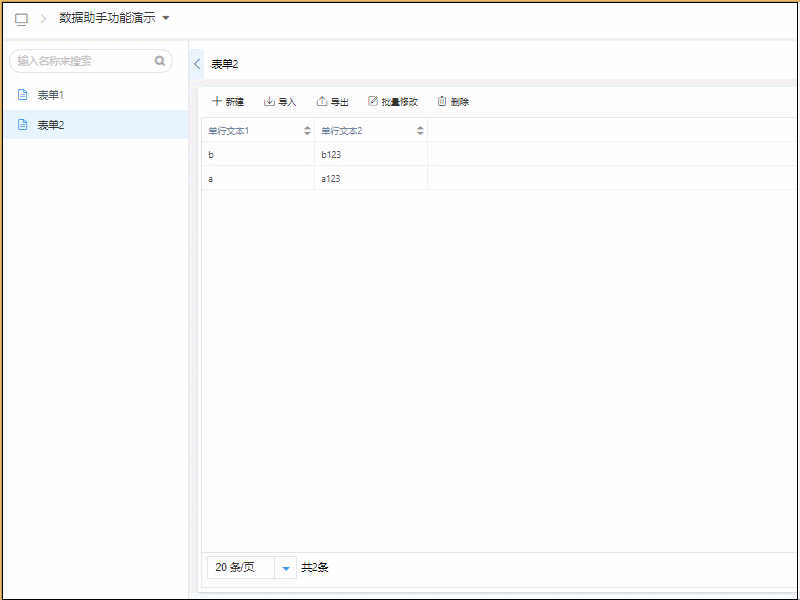Sort by the 单行文本1 column arrows
800x600 pixels.
tap(307, 131)
